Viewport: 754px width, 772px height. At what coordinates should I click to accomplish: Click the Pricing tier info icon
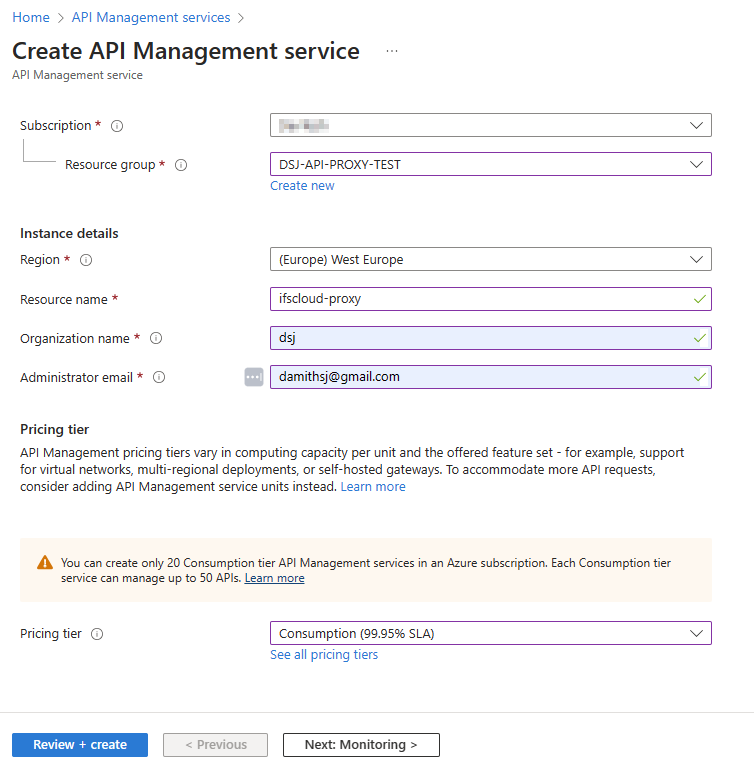point(97,634)
